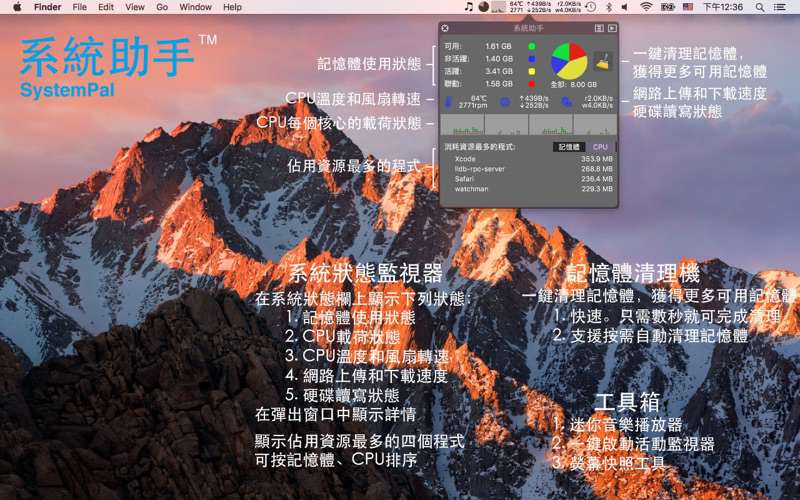Click the music note menu bar icon
Viewport: 800px width, 500px height.
[468, 7]
